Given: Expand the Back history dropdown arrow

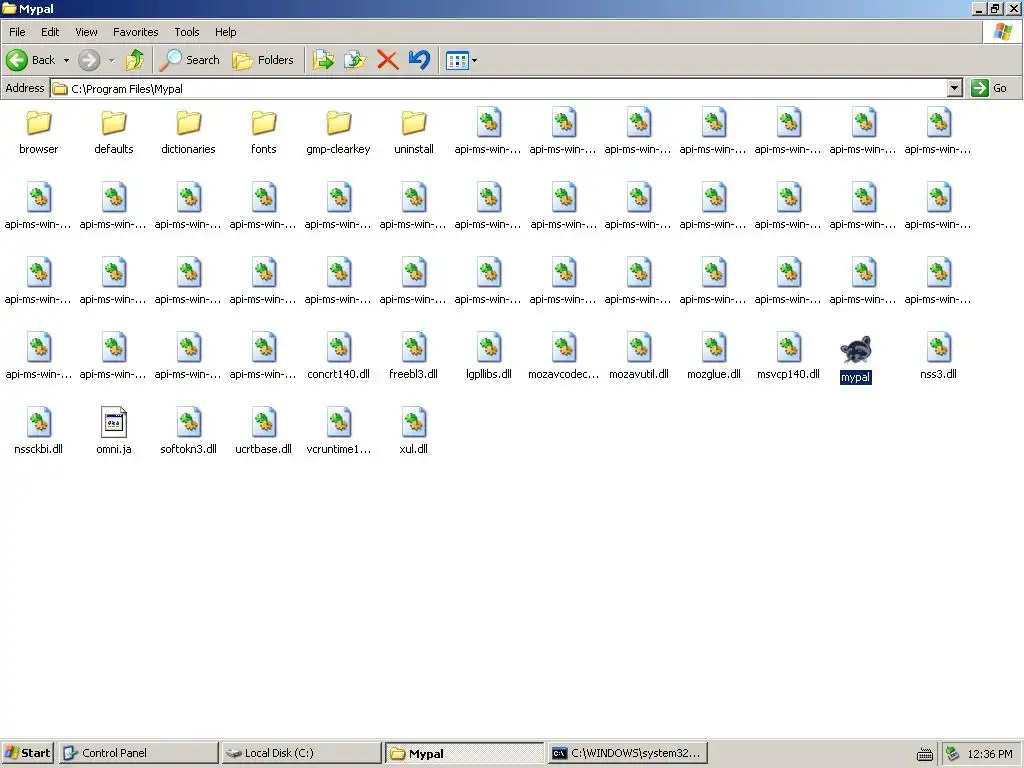Looking at the screenshot, I should tap(66, 60).
